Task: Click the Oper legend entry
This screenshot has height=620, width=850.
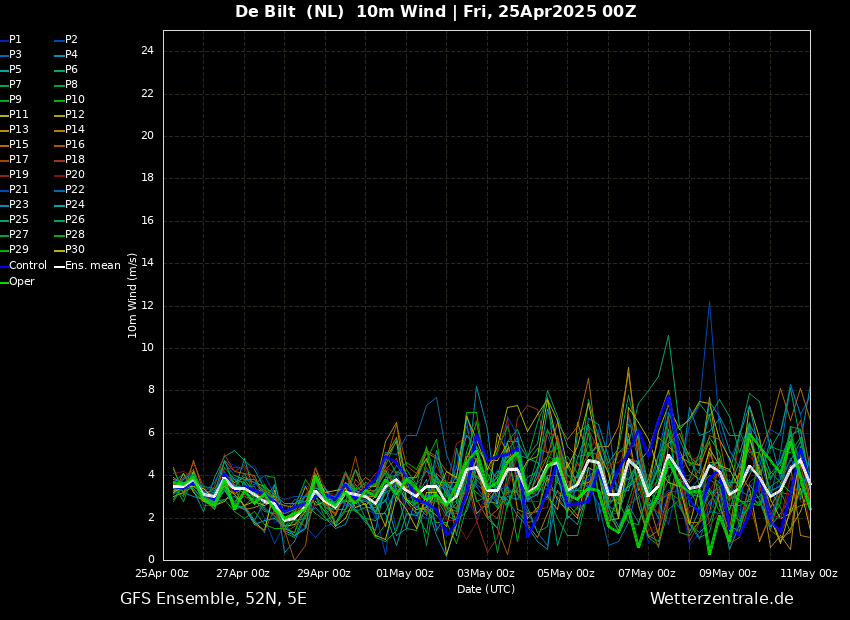Action: tap(22, 282)
